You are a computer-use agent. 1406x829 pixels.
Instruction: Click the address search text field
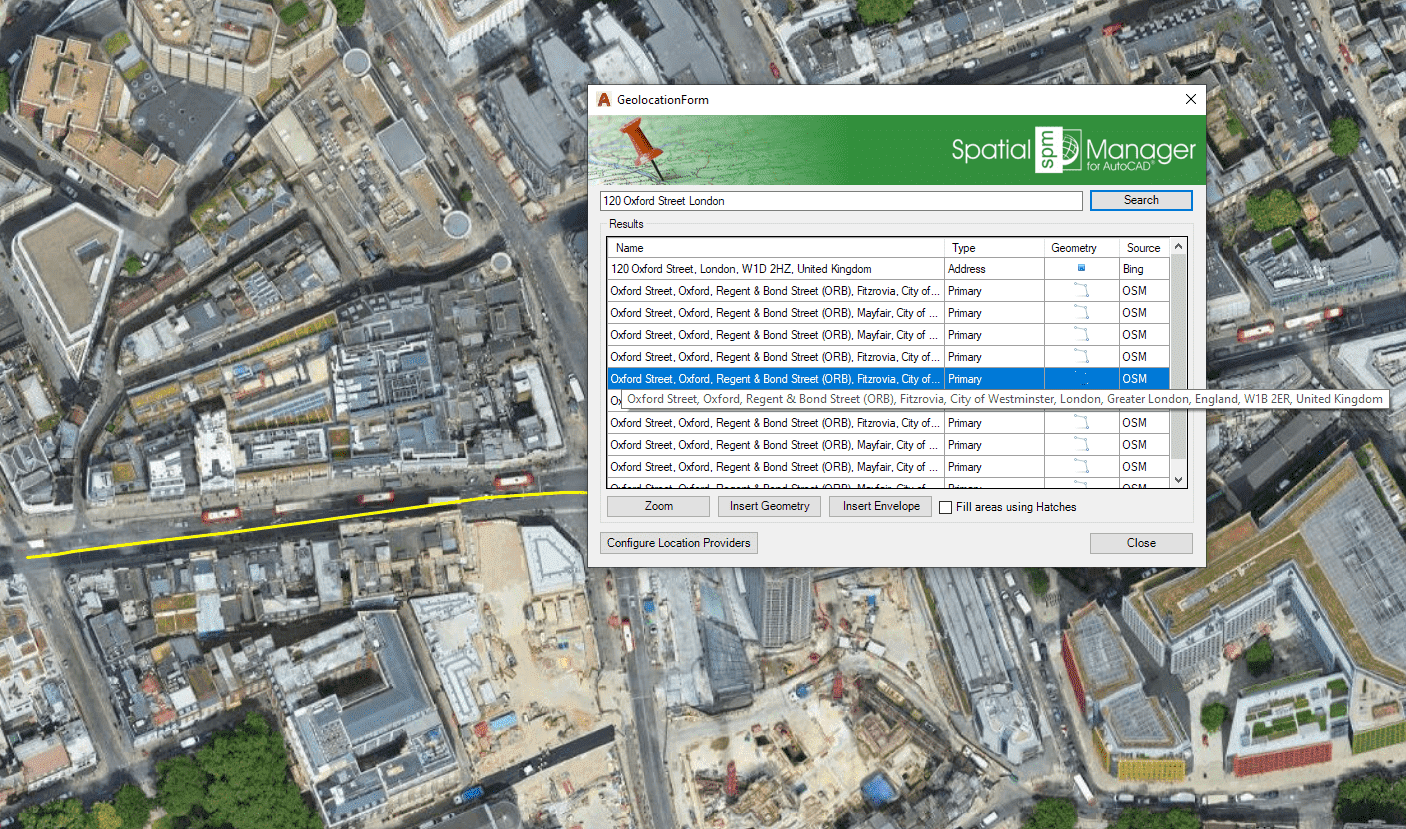840,201
